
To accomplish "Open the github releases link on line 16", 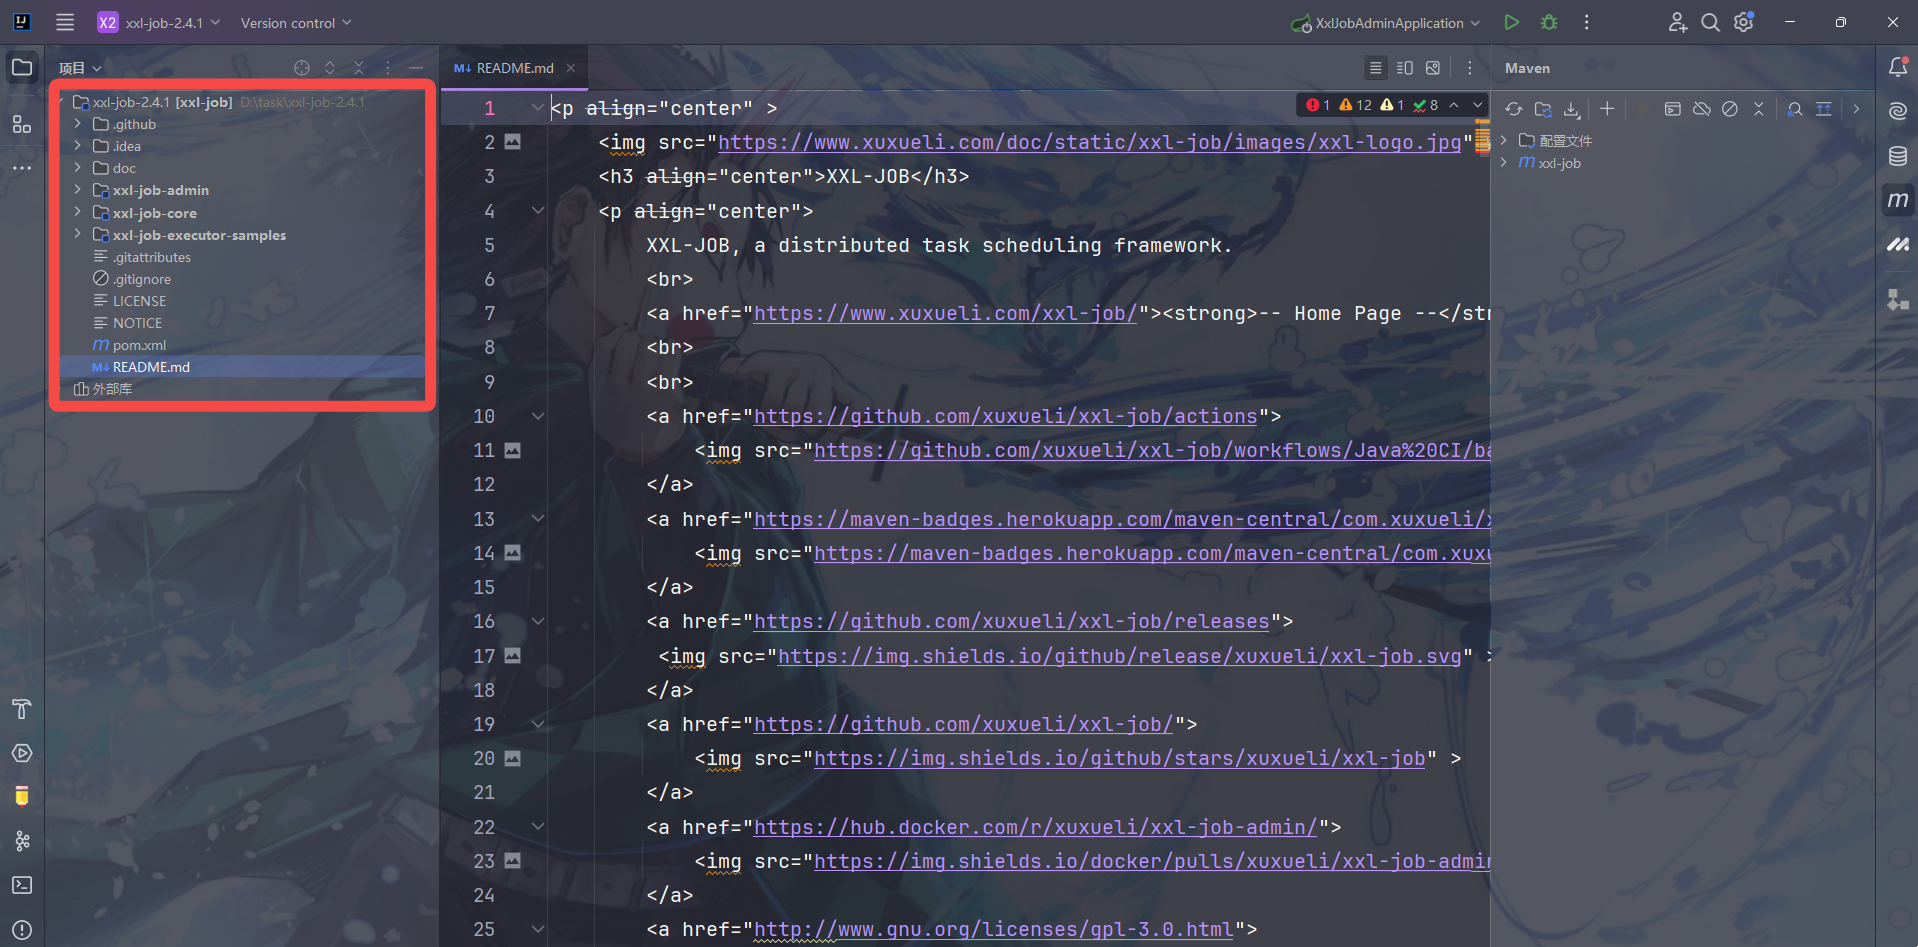I will [x=1012, y=621].
